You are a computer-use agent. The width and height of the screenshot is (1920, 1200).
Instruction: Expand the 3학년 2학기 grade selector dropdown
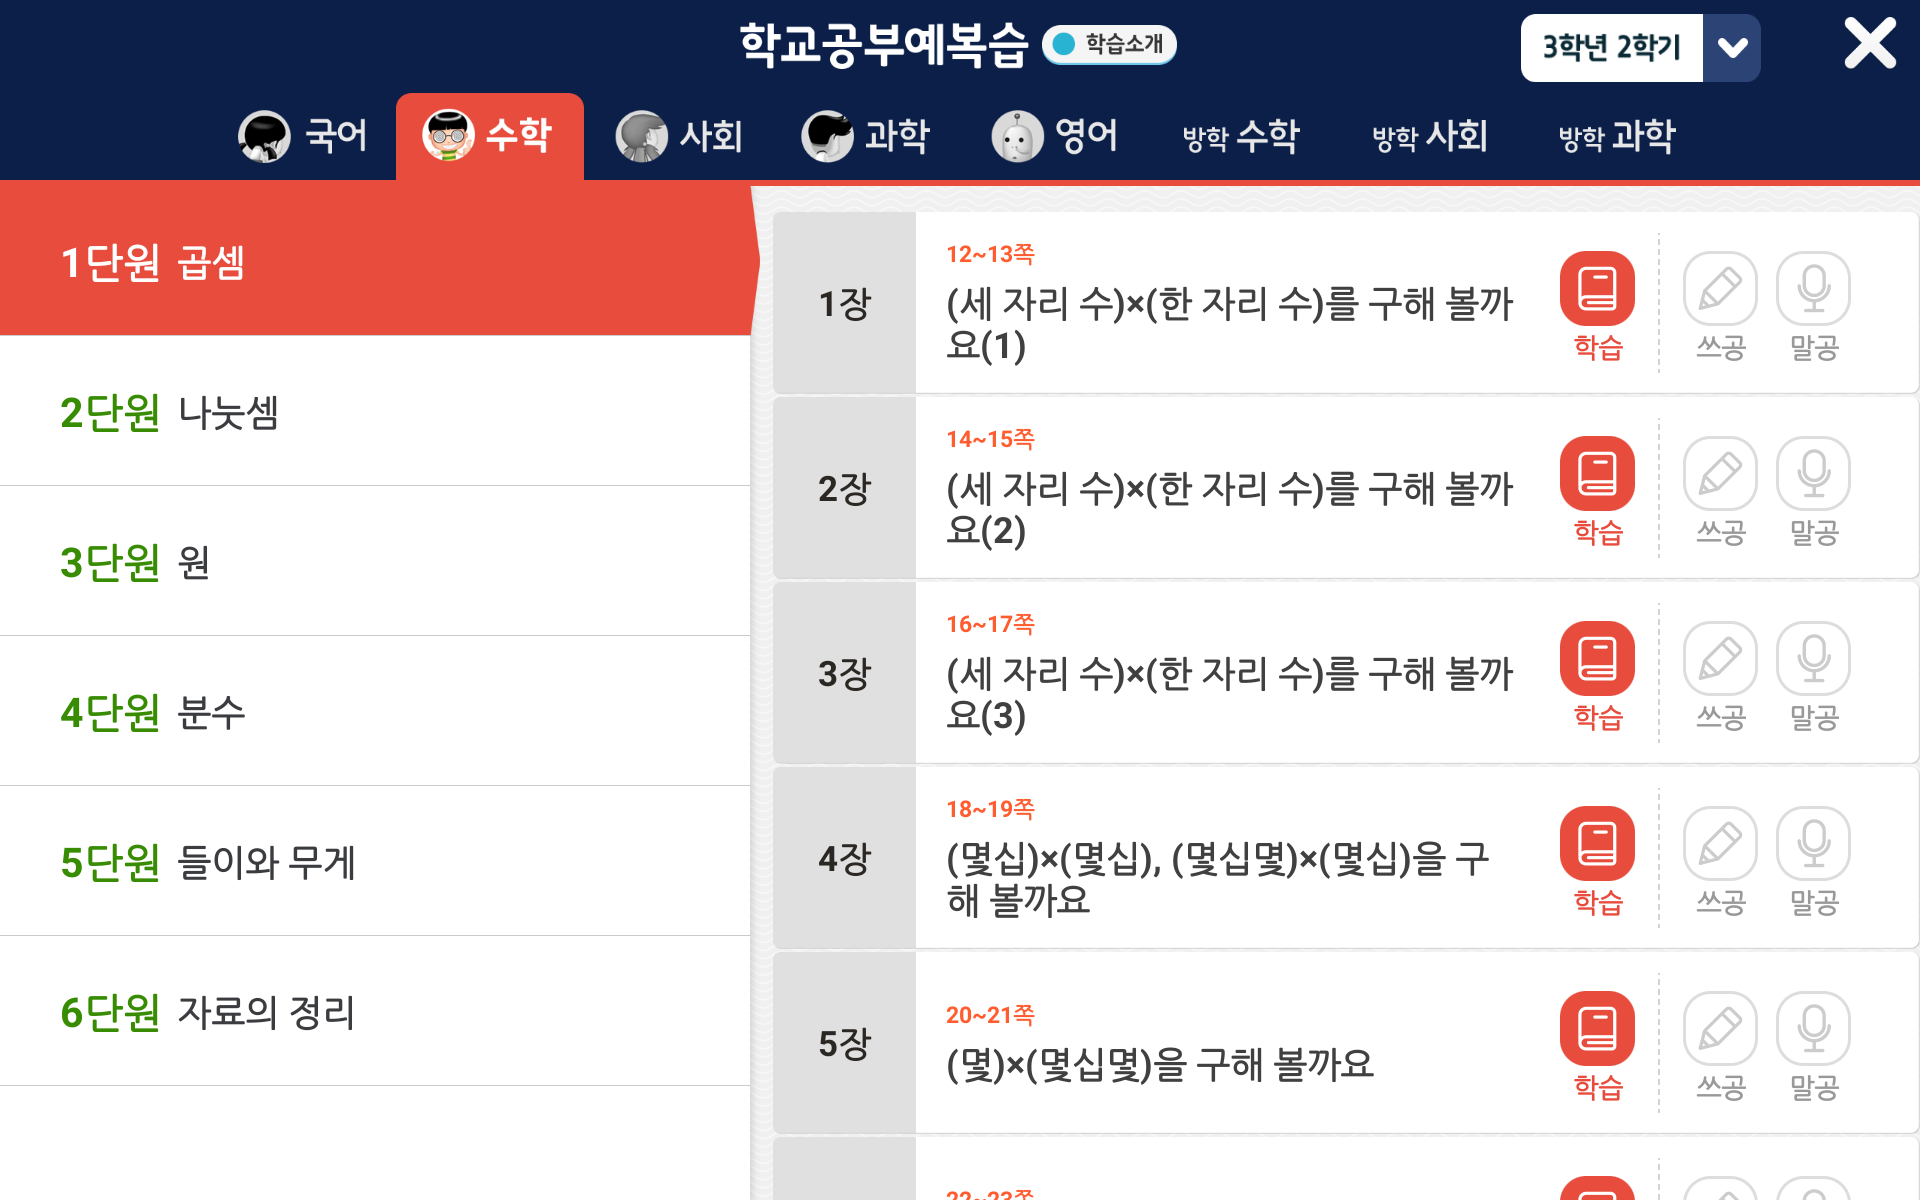1733,46
